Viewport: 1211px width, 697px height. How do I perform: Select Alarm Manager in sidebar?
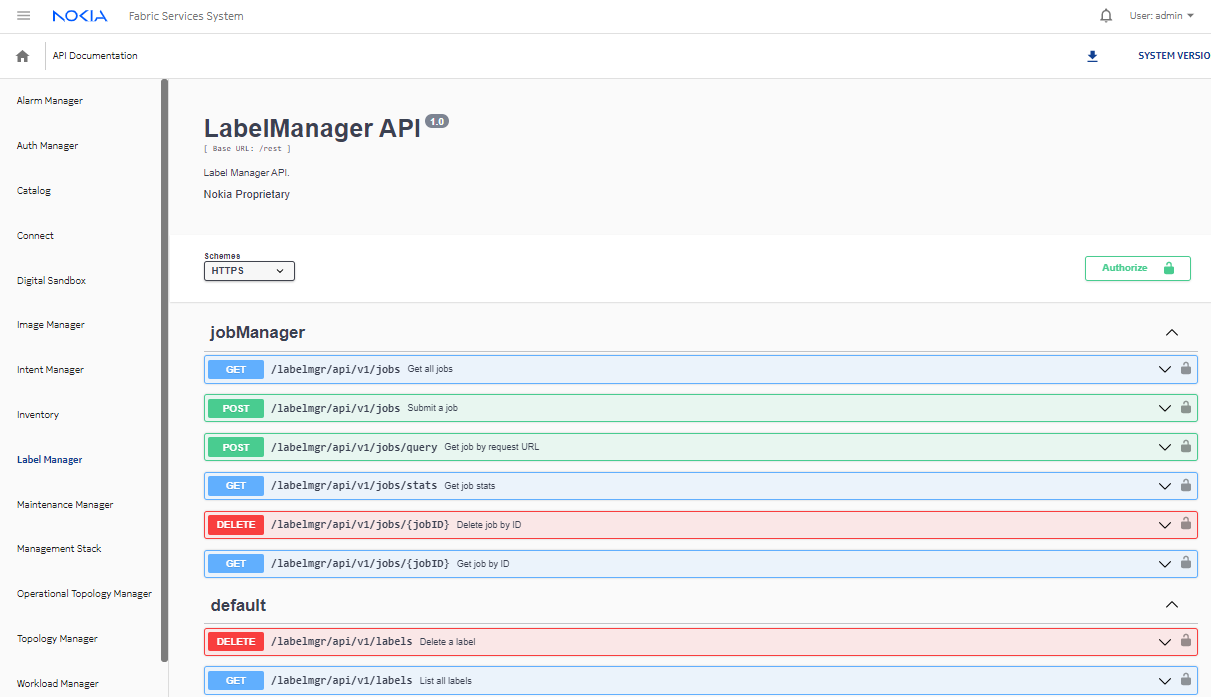point(50,101)
